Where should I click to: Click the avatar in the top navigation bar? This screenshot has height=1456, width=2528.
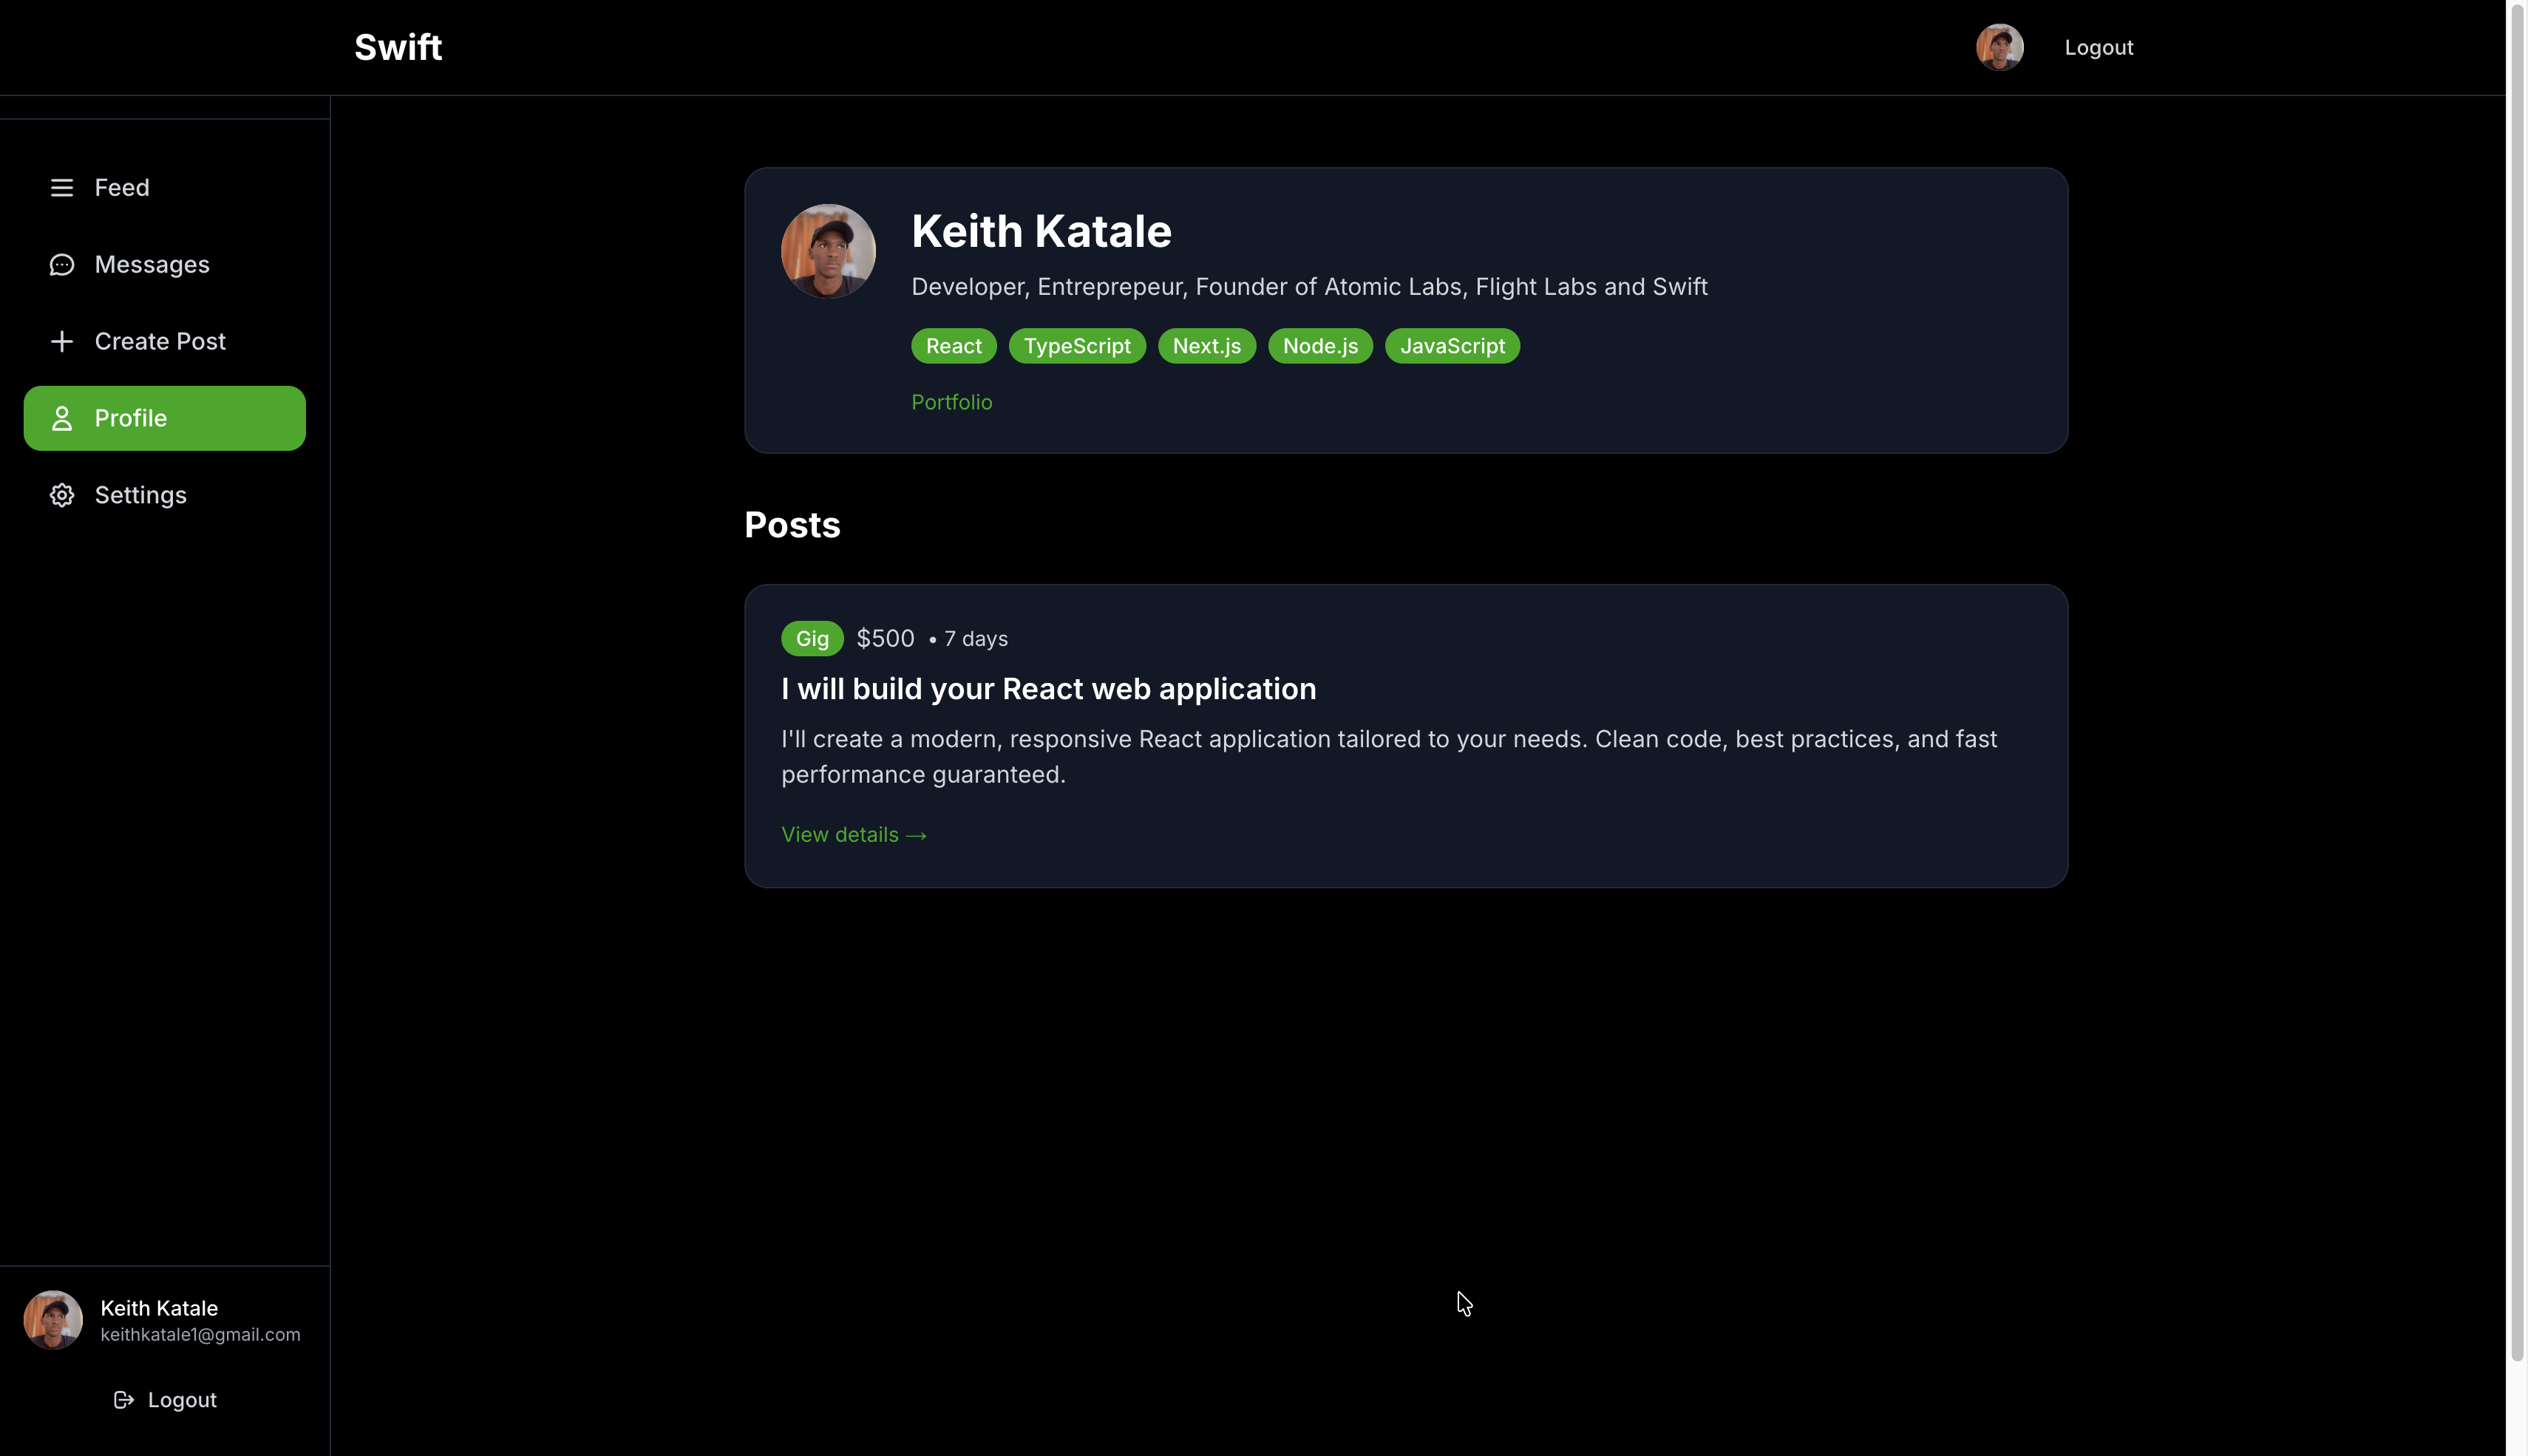(x=1999, y=46)
